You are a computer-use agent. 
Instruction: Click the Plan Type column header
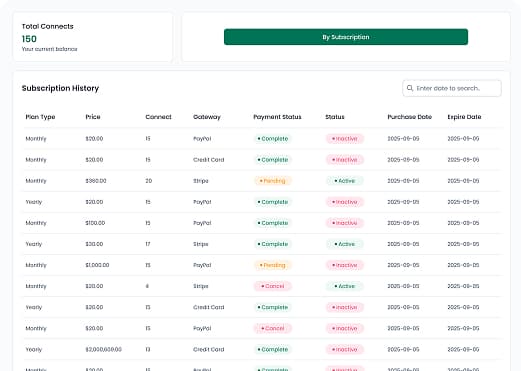[x=40, y=117]
